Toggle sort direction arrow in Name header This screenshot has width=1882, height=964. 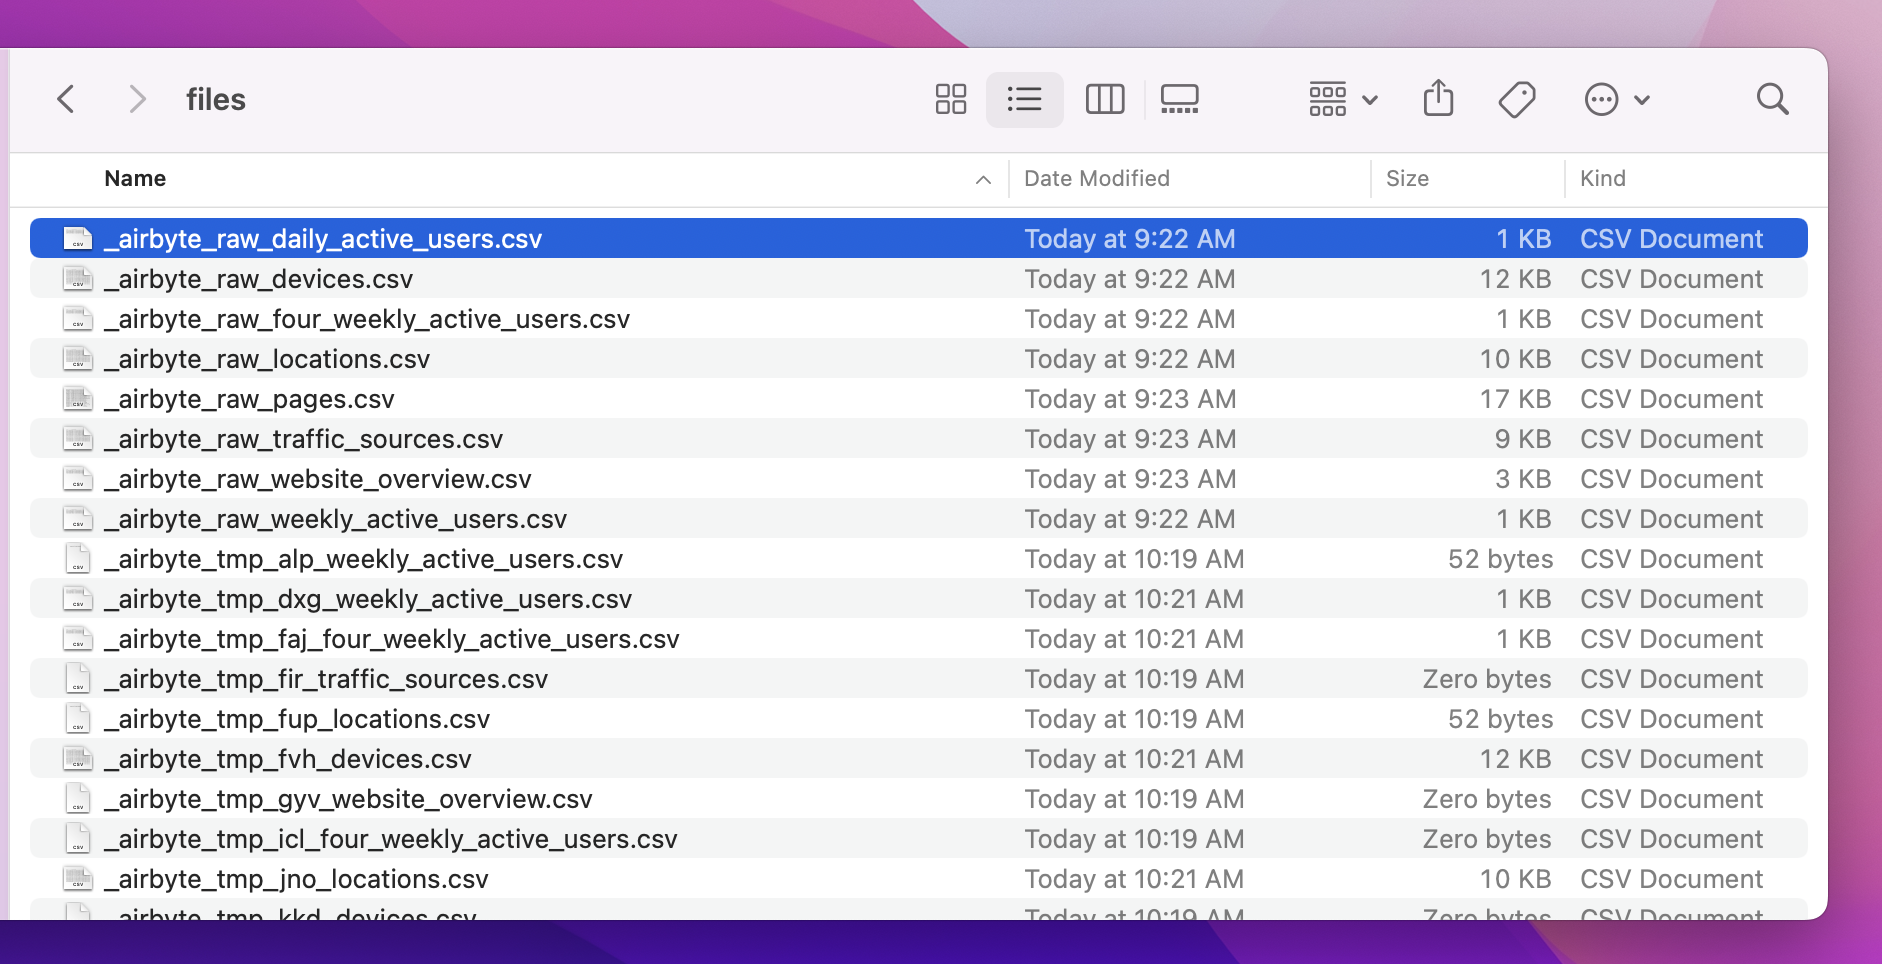[983, 180]
